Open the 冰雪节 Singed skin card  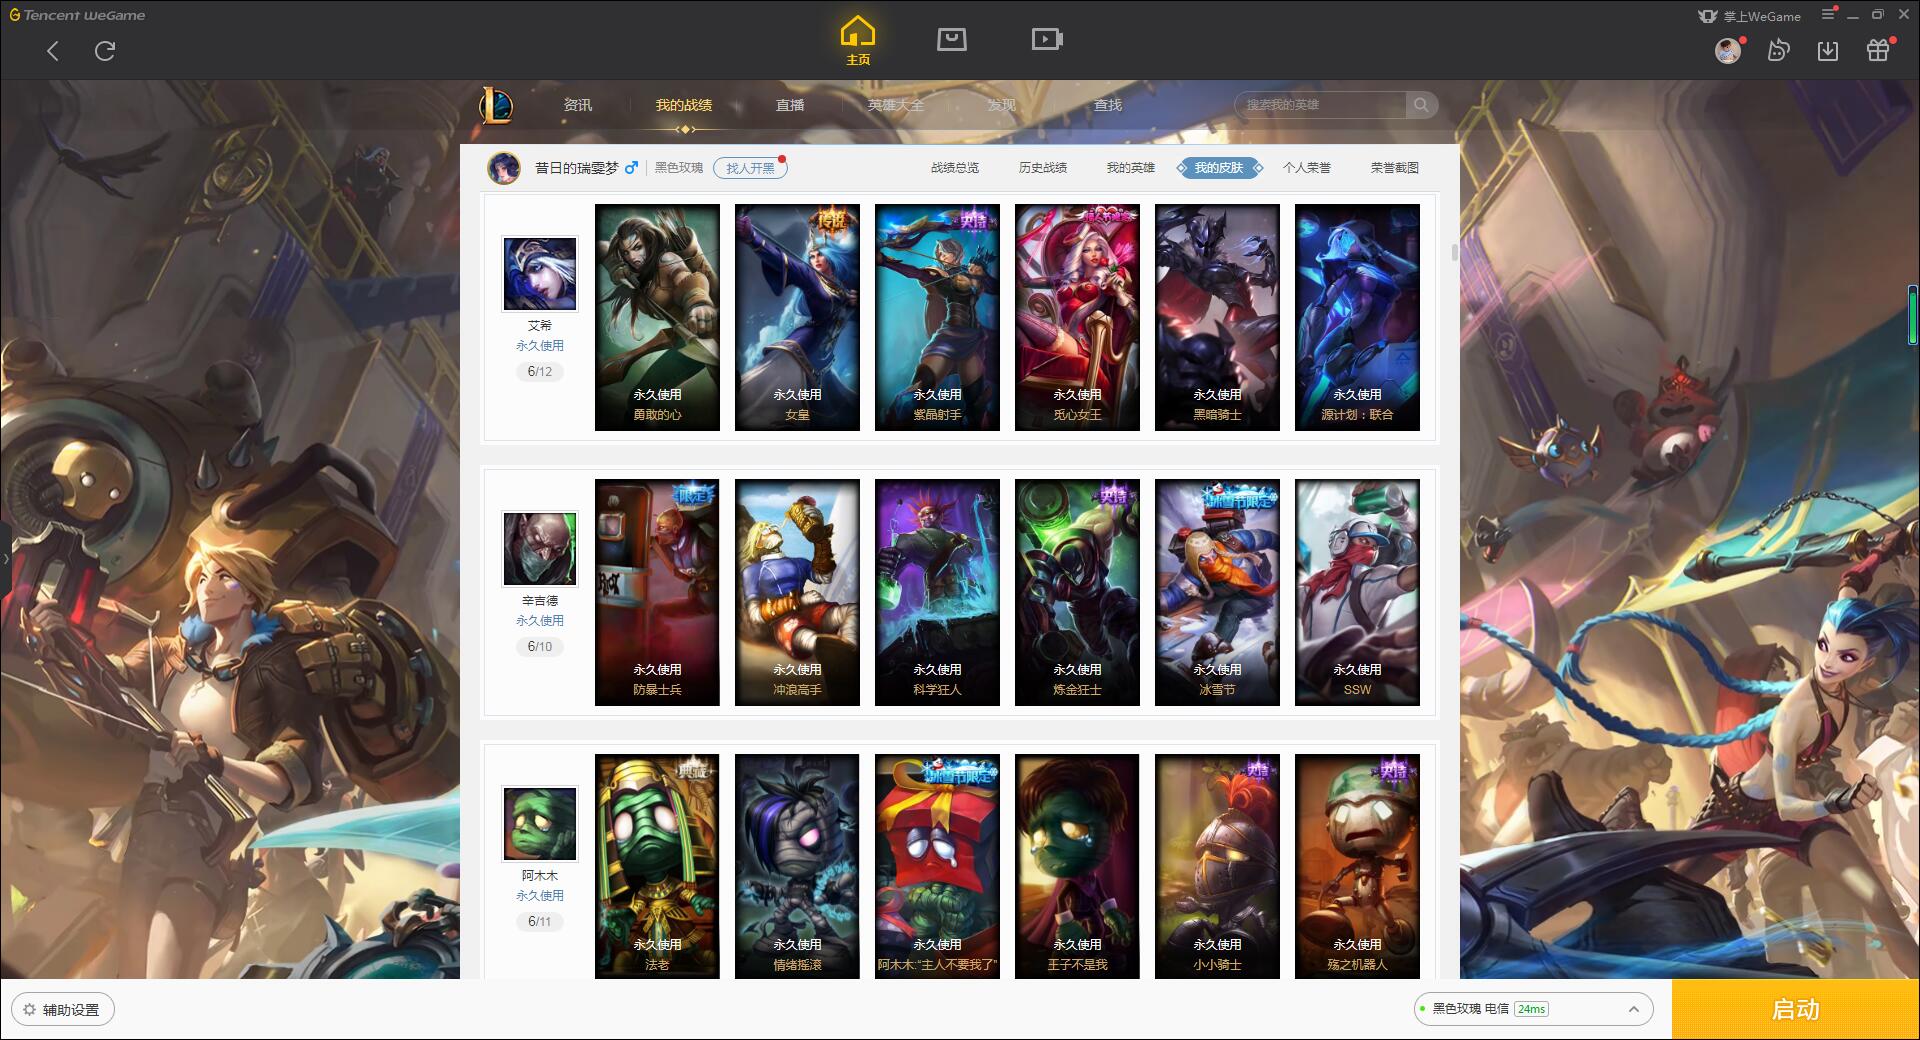(x=1217, y=593)
